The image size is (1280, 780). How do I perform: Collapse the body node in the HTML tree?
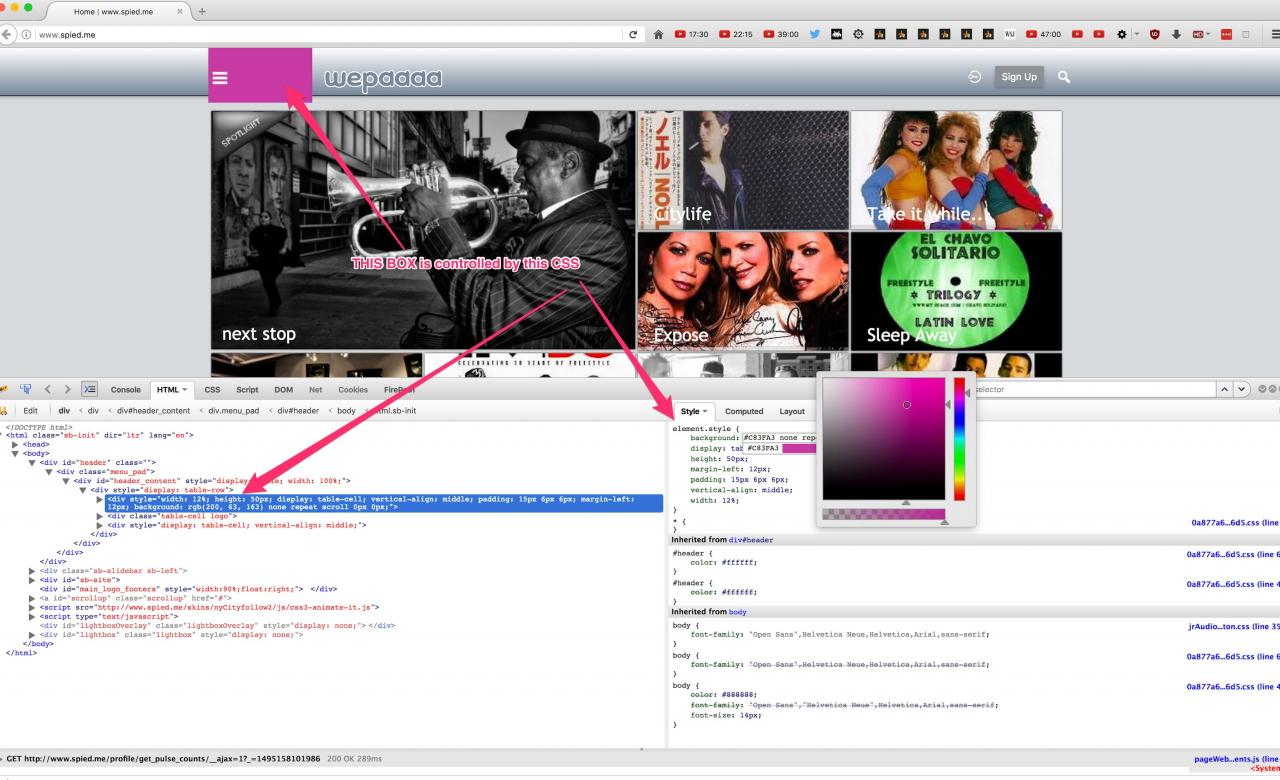[x=15, y=453]
